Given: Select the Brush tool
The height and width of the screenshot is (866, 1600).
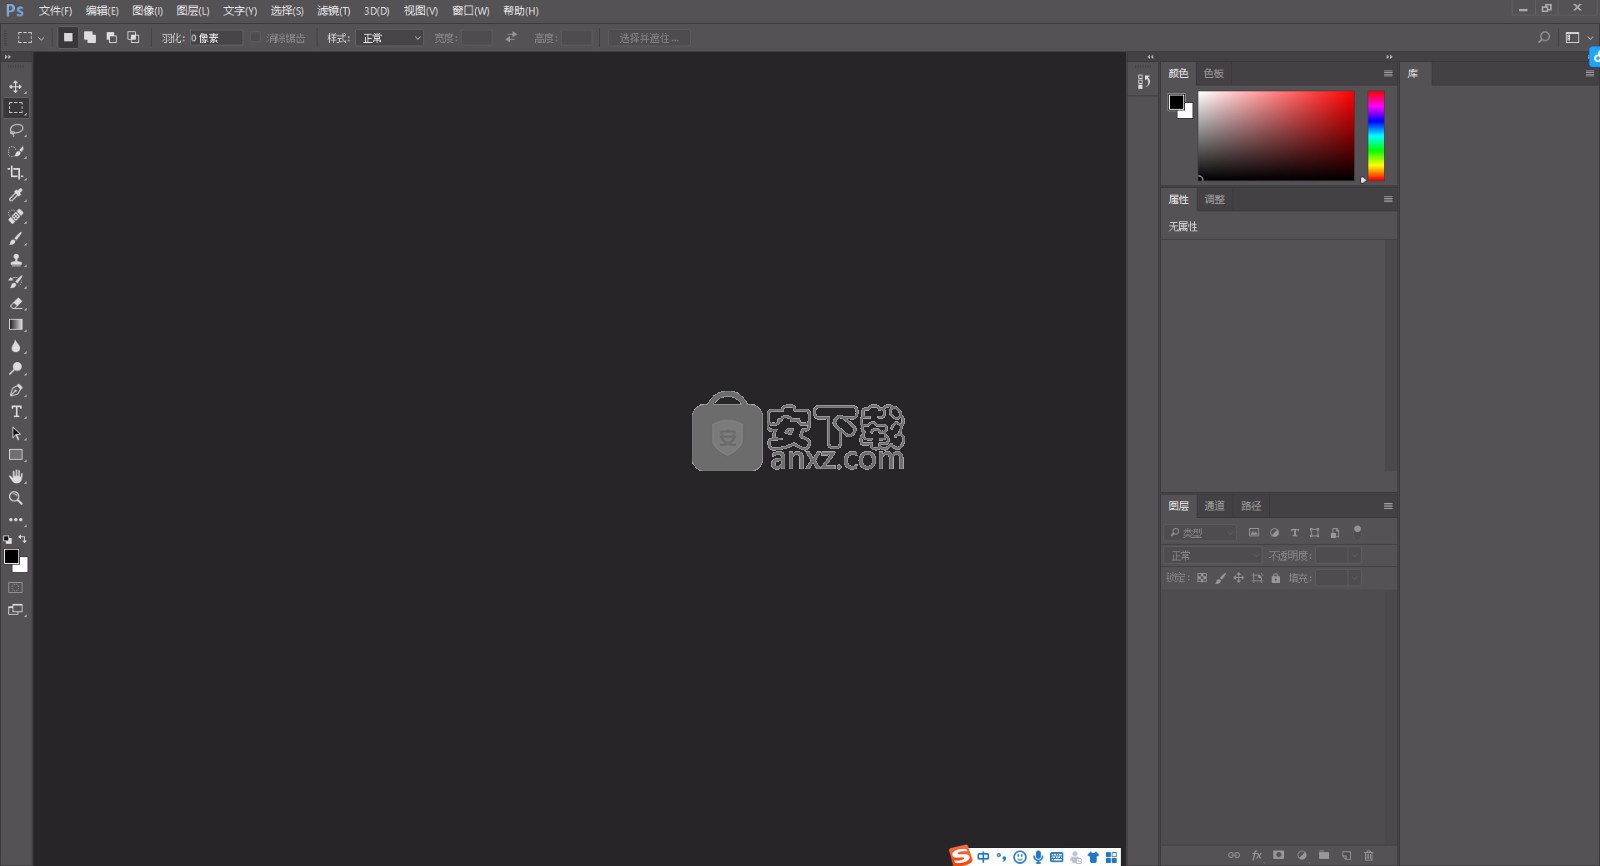Looking at the screenshot, I should coord(16,238).
